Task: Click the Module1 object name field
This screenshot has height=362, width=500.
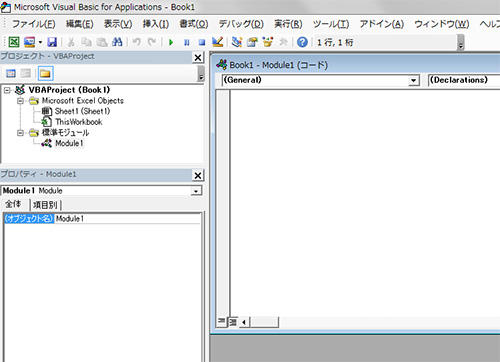Action: 128,219
